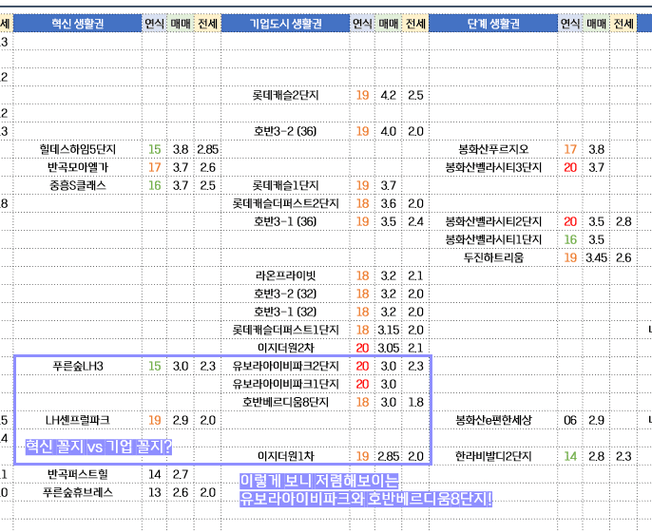652x531 pixels.
Task: Select the 롯데캐슬2단지 cell
Action: [285, 95]
